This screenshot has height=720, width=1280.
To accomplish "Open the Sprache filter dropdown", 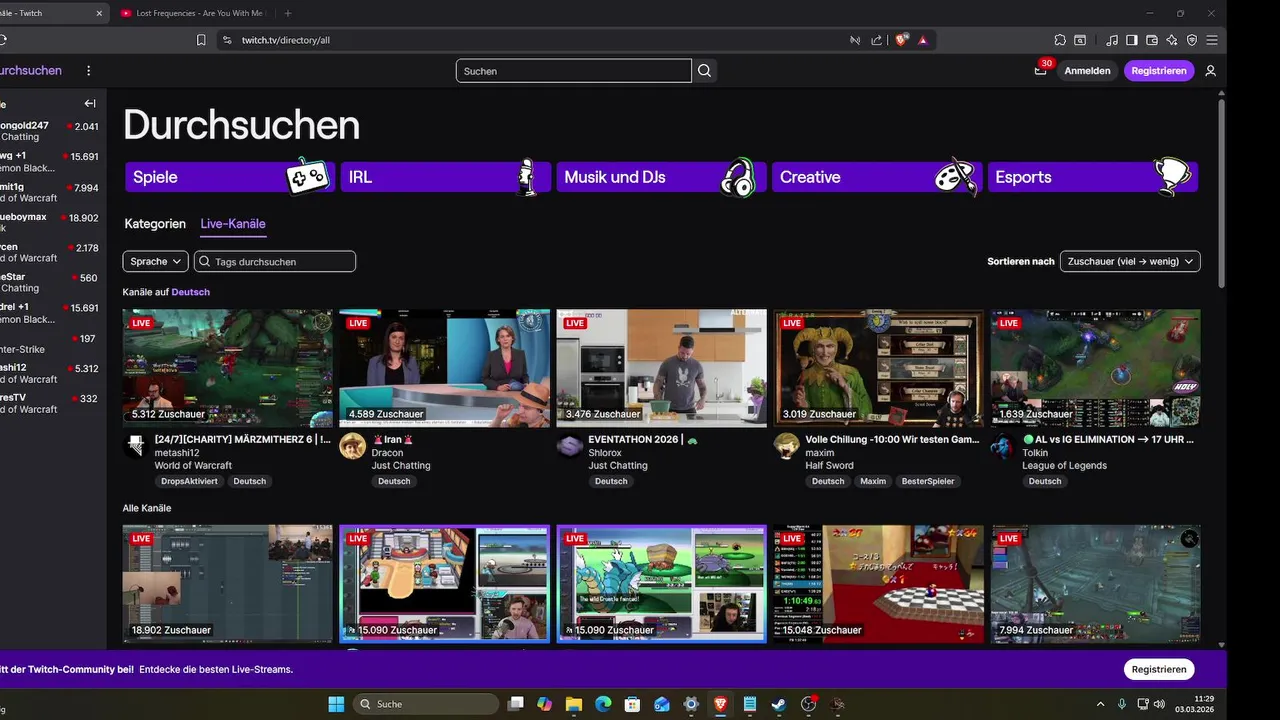I will pyautogui.click(x=155, y=261).
